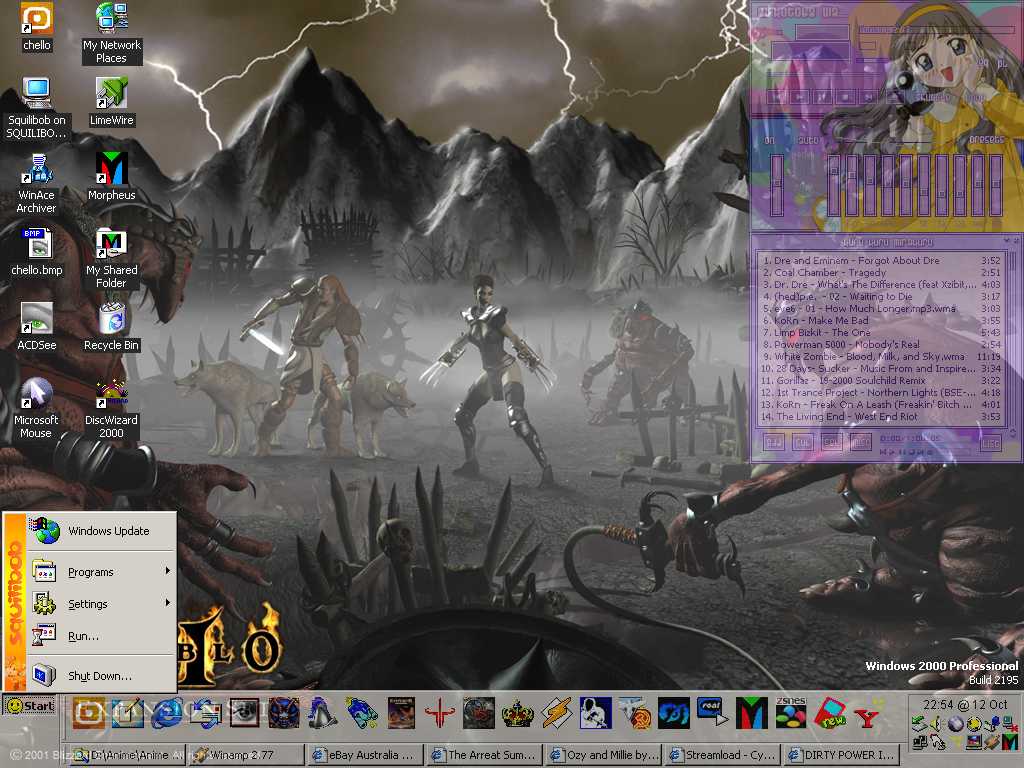Launch RealPlayer from quick launch

(712, 712)
